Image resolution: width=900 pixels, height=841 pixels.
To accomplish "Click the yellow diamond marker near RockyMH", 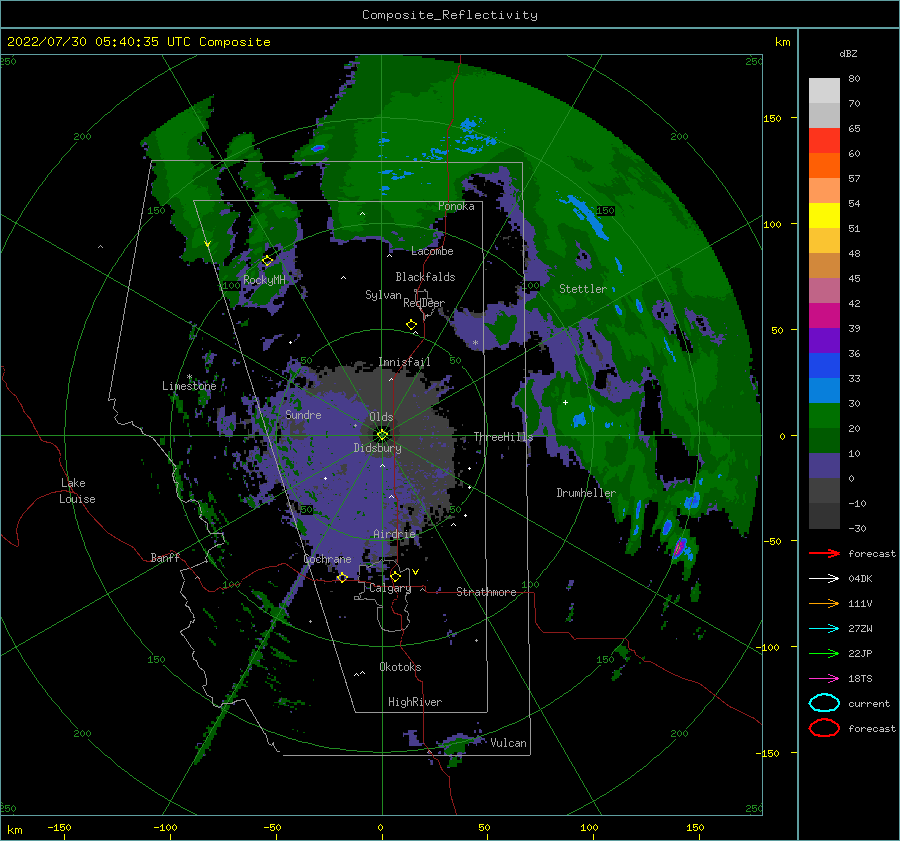I will pos(267,261).
